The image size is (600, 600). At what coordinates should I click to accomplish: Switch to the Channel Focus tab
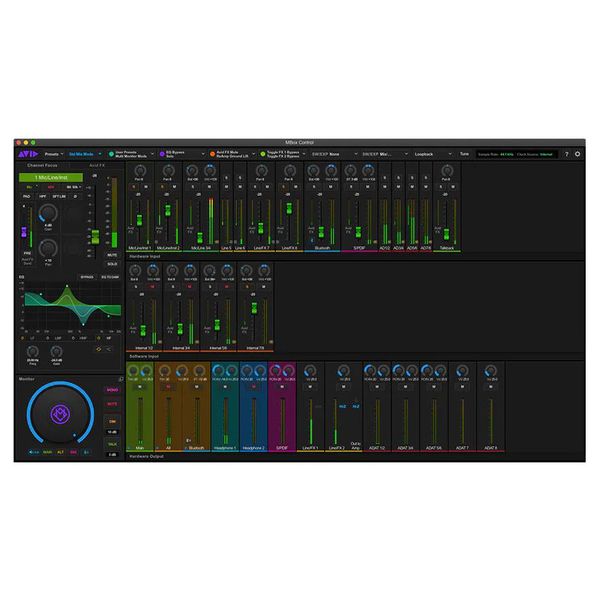click(x=42, y=165)
